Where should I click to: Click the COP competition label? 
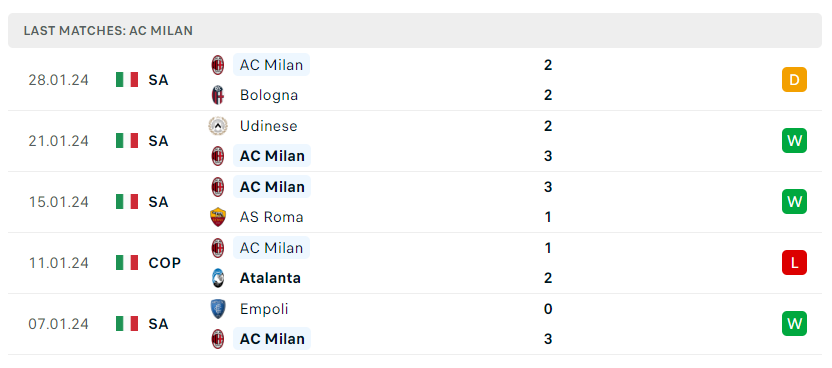click(164, 263)
